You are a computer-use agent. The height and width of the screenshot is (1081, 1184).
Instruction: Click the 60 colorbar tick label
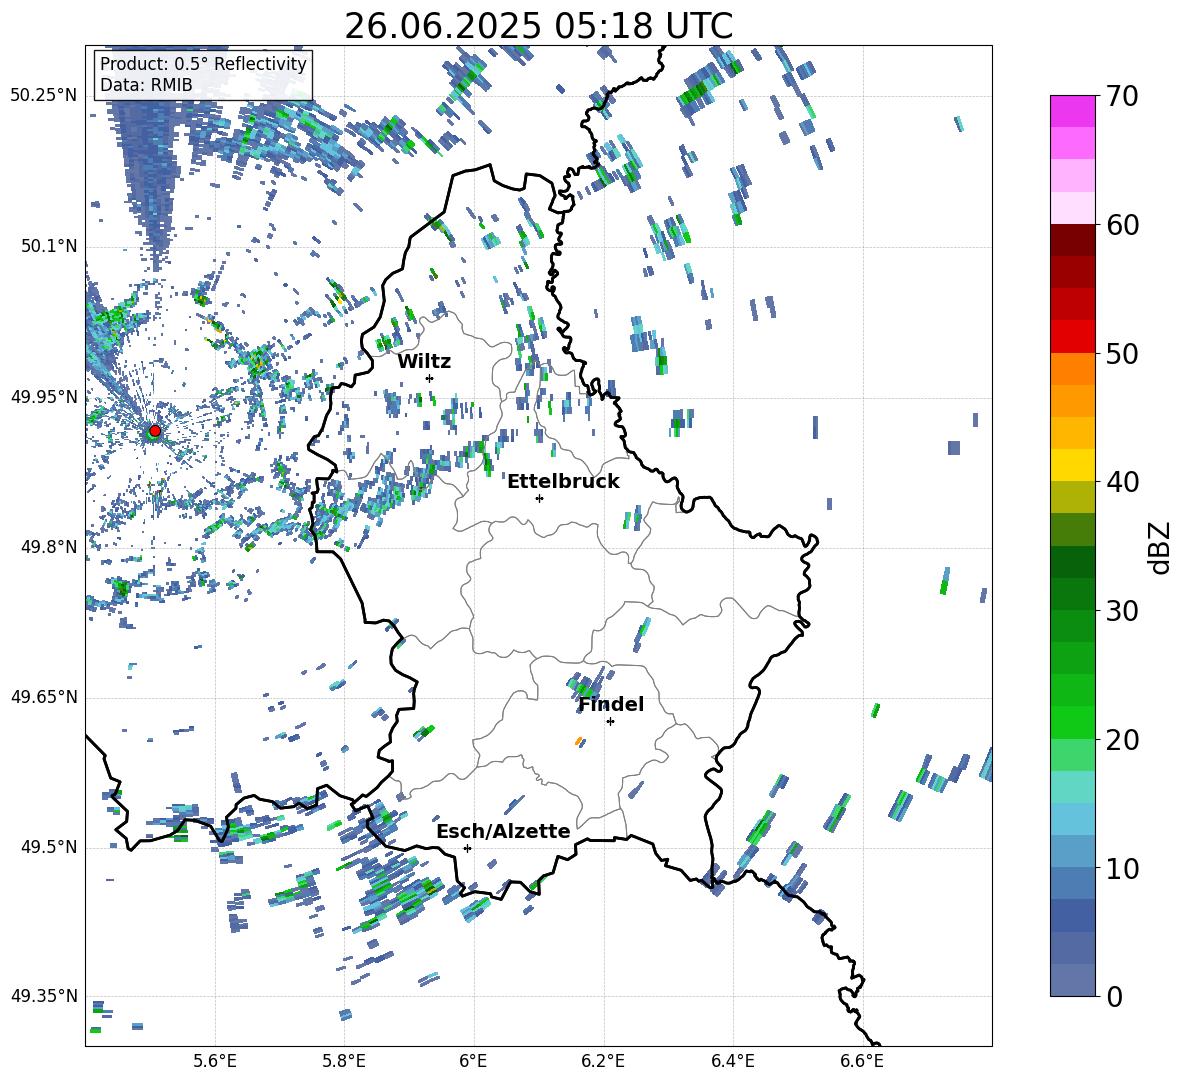1123,225
